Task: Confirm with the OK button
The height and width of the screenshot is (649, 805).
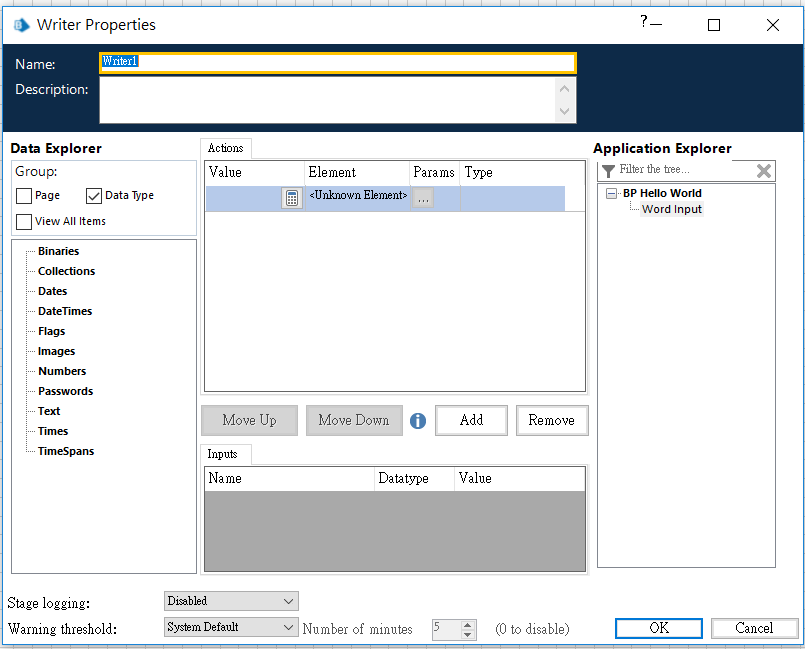Action: 659,628
